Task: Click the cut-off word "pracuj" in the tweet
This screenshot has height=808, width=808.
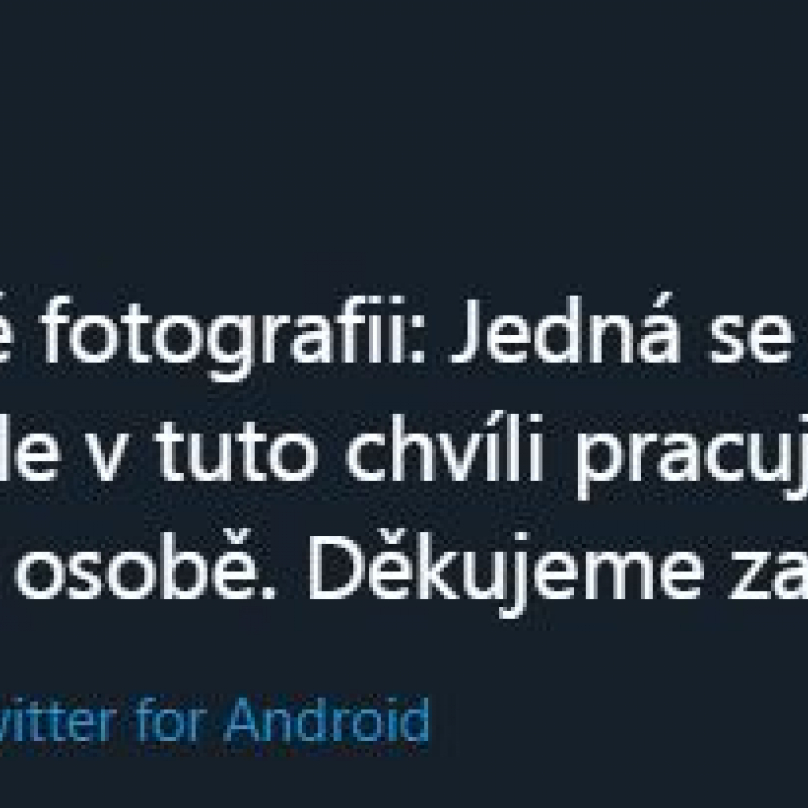Action: pos(688,462)
